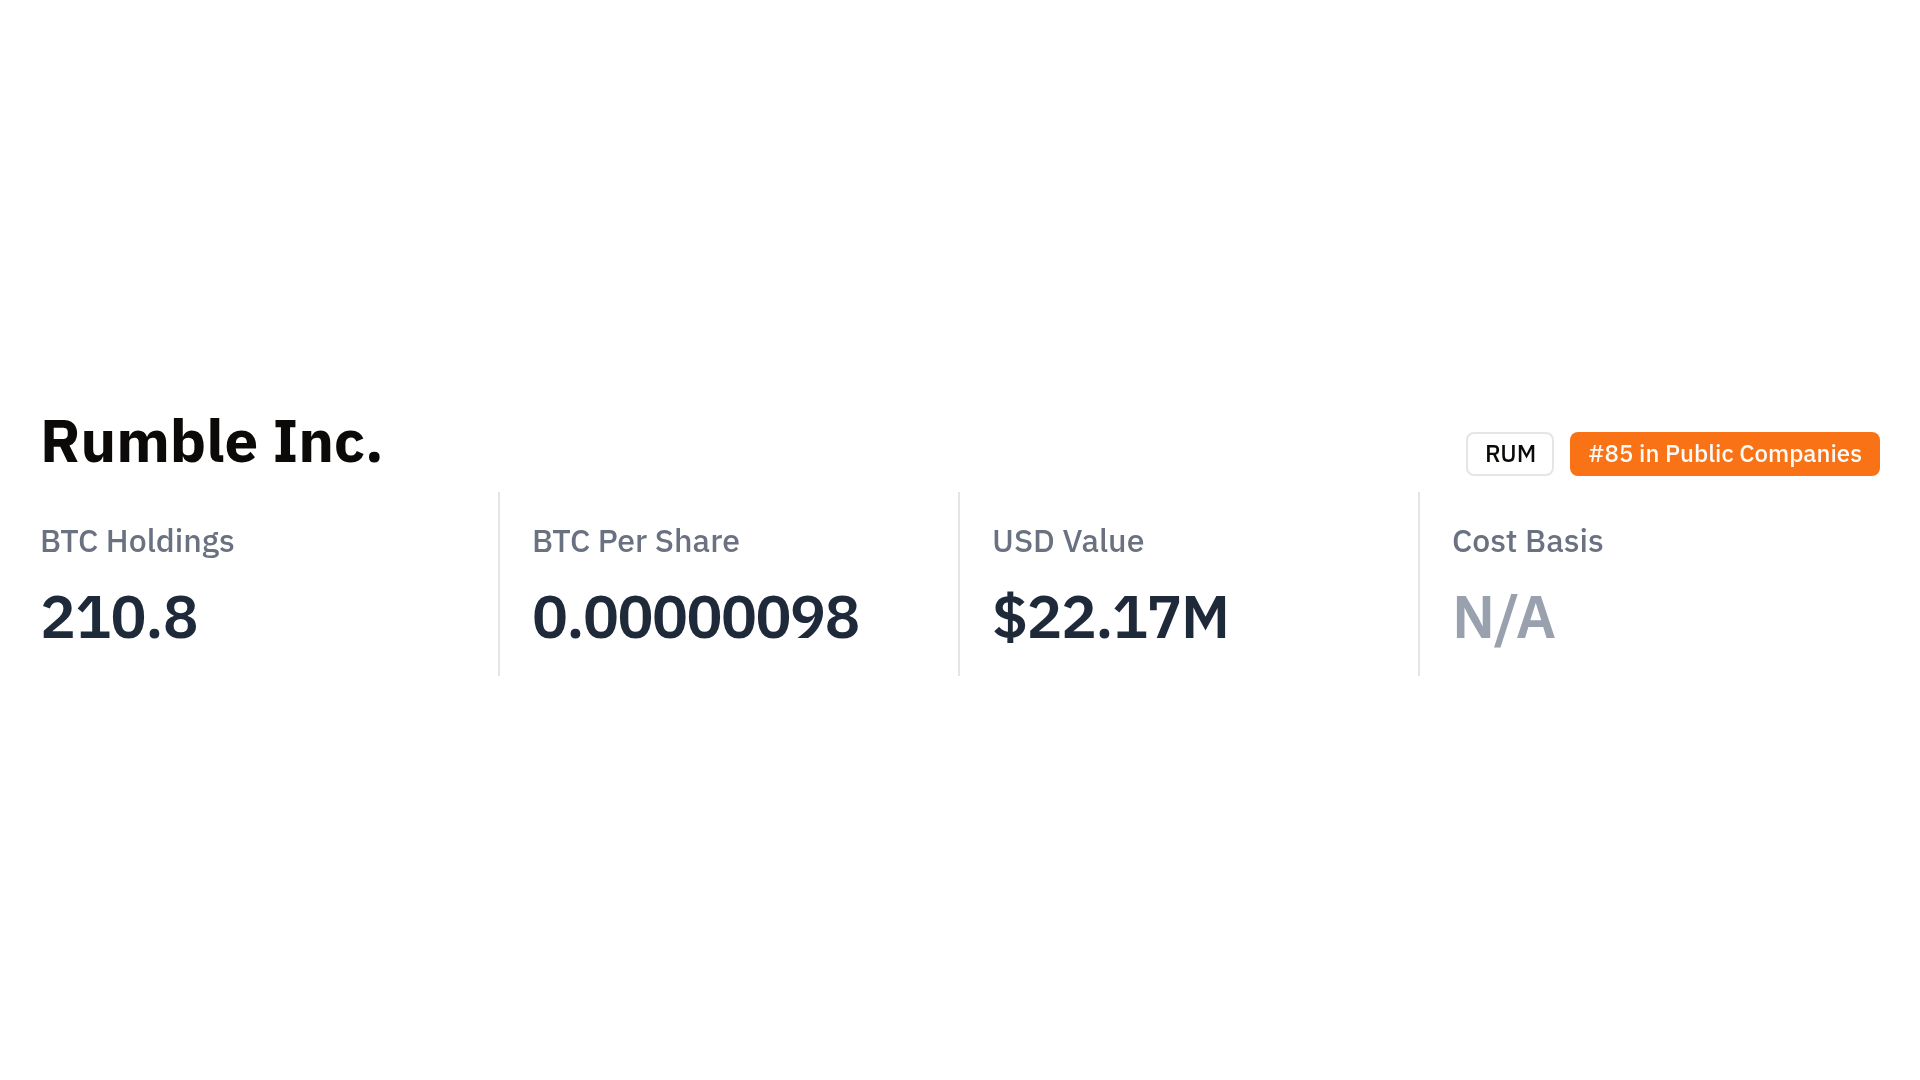Select the 210.8 holdings value
Image resolution: width=1920 pixels, height=1080 pixels.
tap(119, 617)
